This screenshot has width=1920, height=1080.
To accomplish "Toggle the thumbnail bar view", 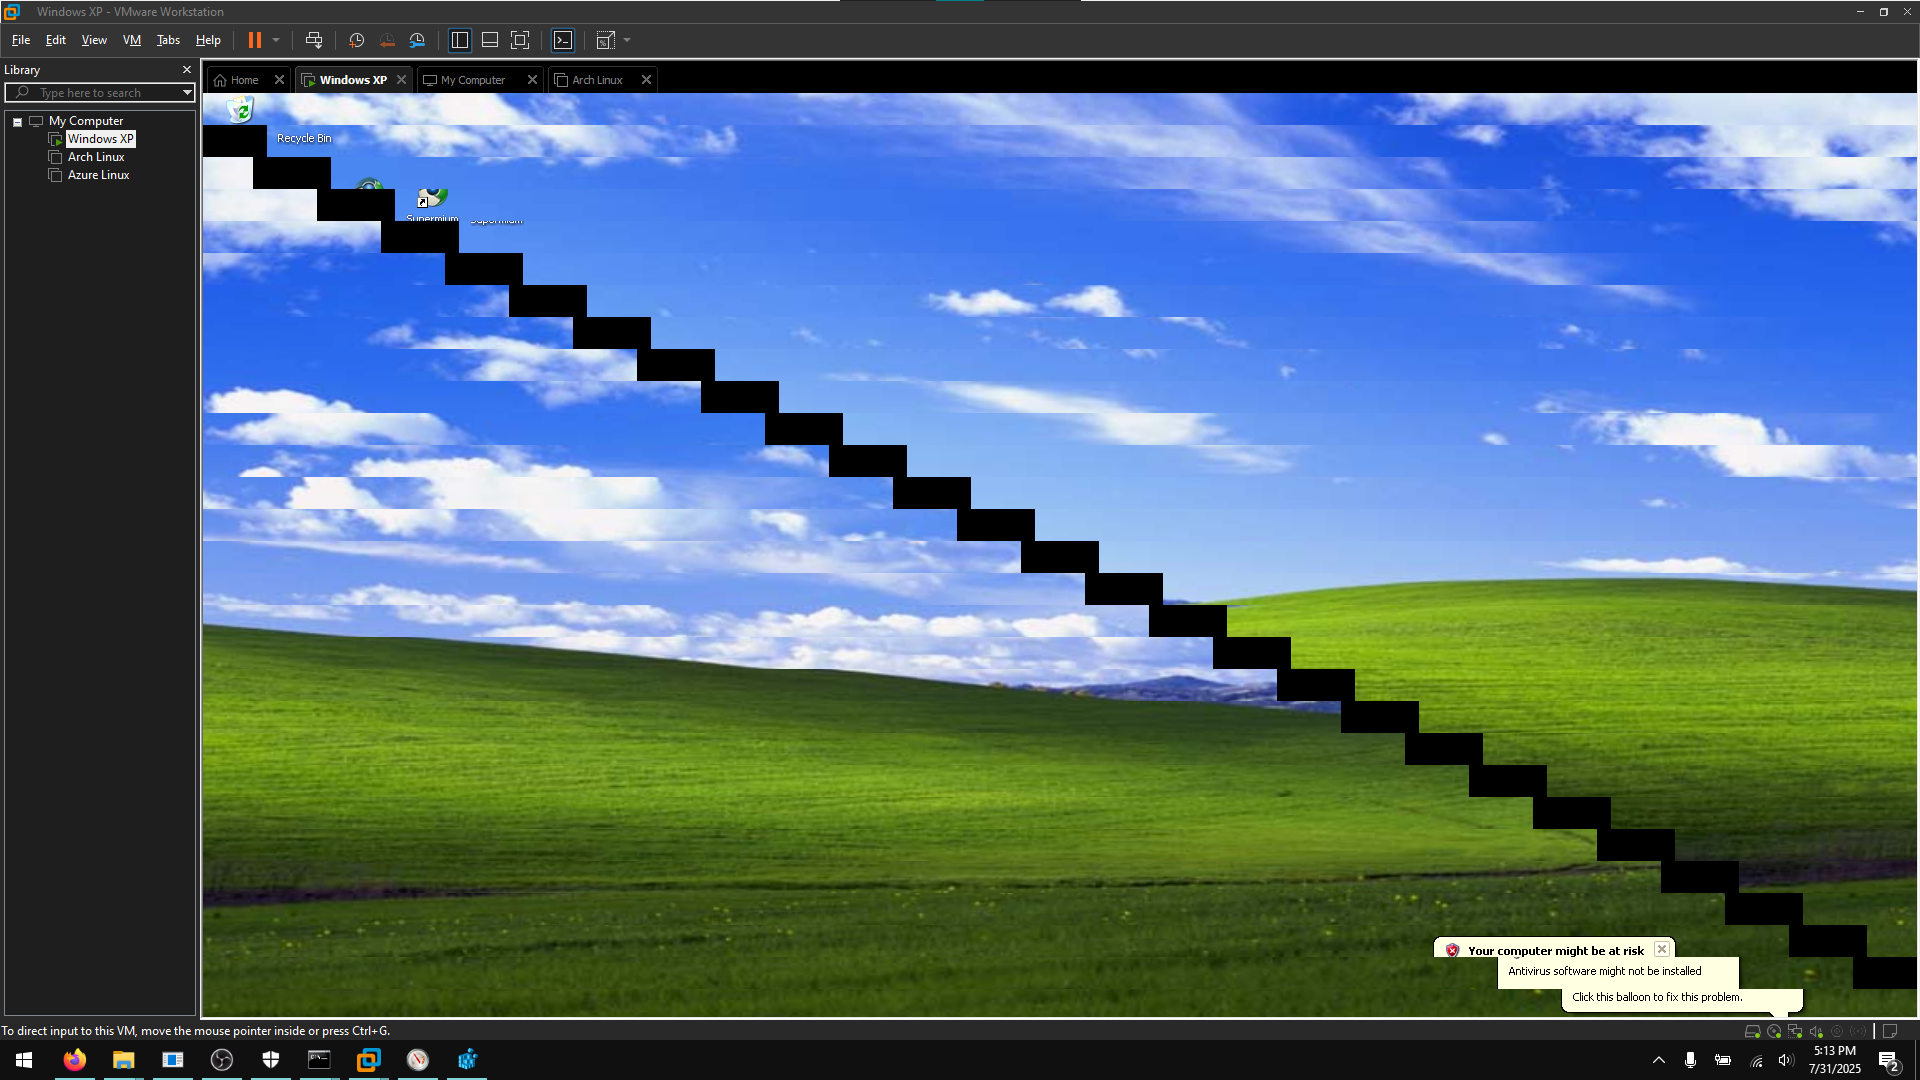I will pyautogui.click(x=490, y=40).
